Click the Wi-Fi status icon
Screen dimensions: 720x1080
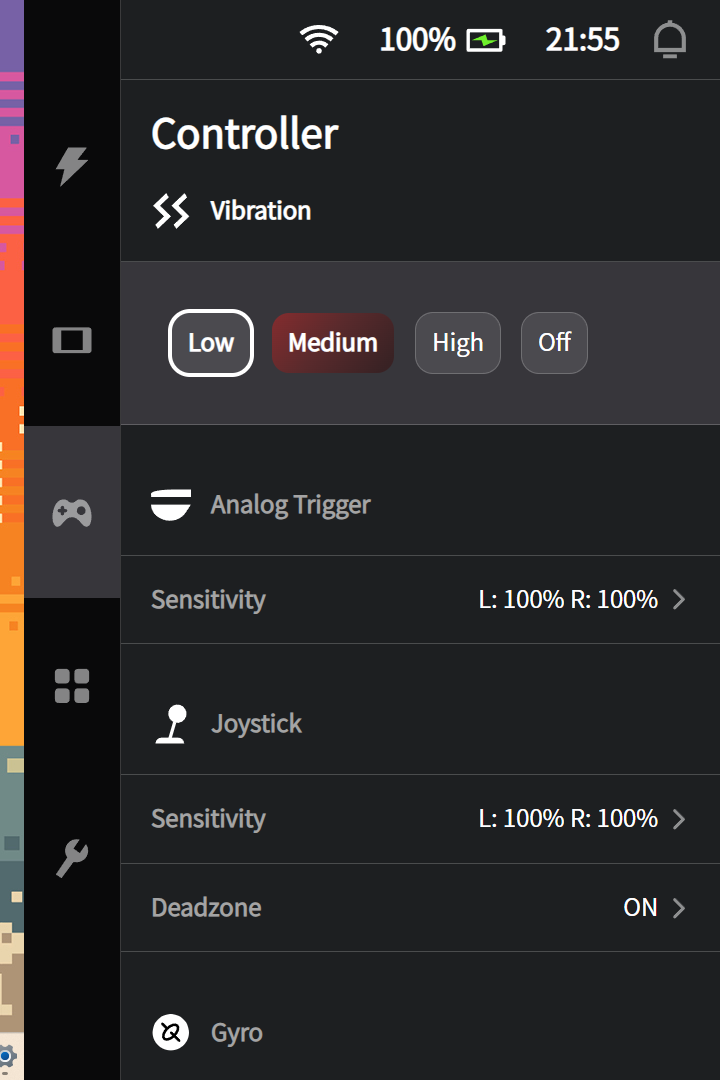click(319, 40)
